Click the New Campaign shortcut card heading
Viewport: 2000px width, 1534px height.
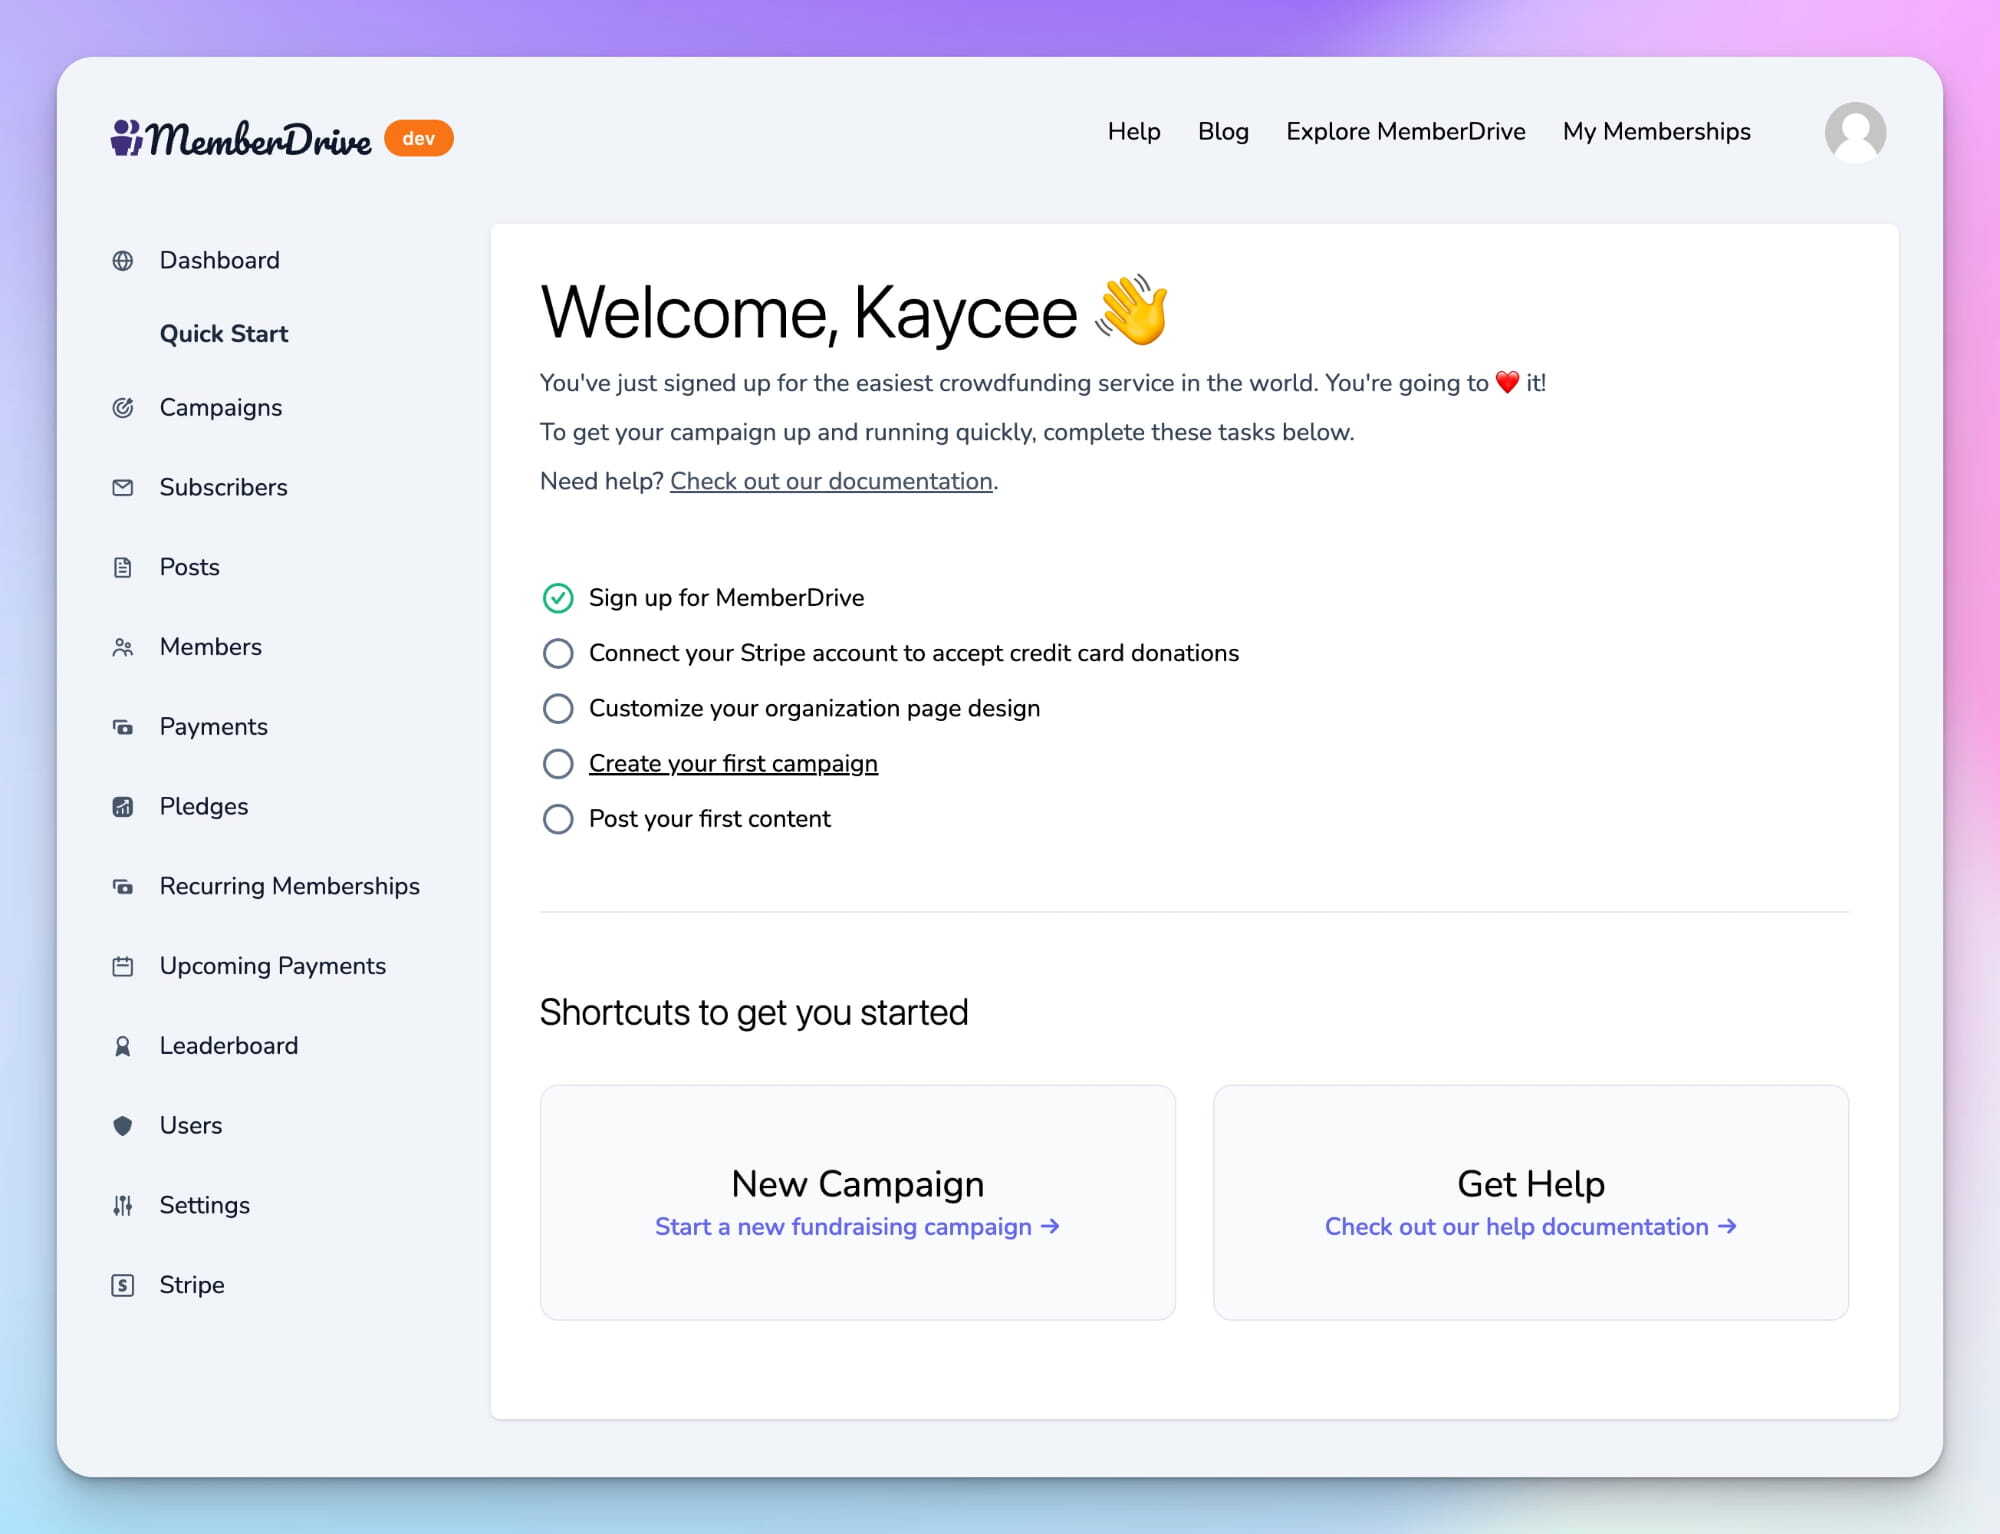pyautogui.click(x=858, y=1184)
